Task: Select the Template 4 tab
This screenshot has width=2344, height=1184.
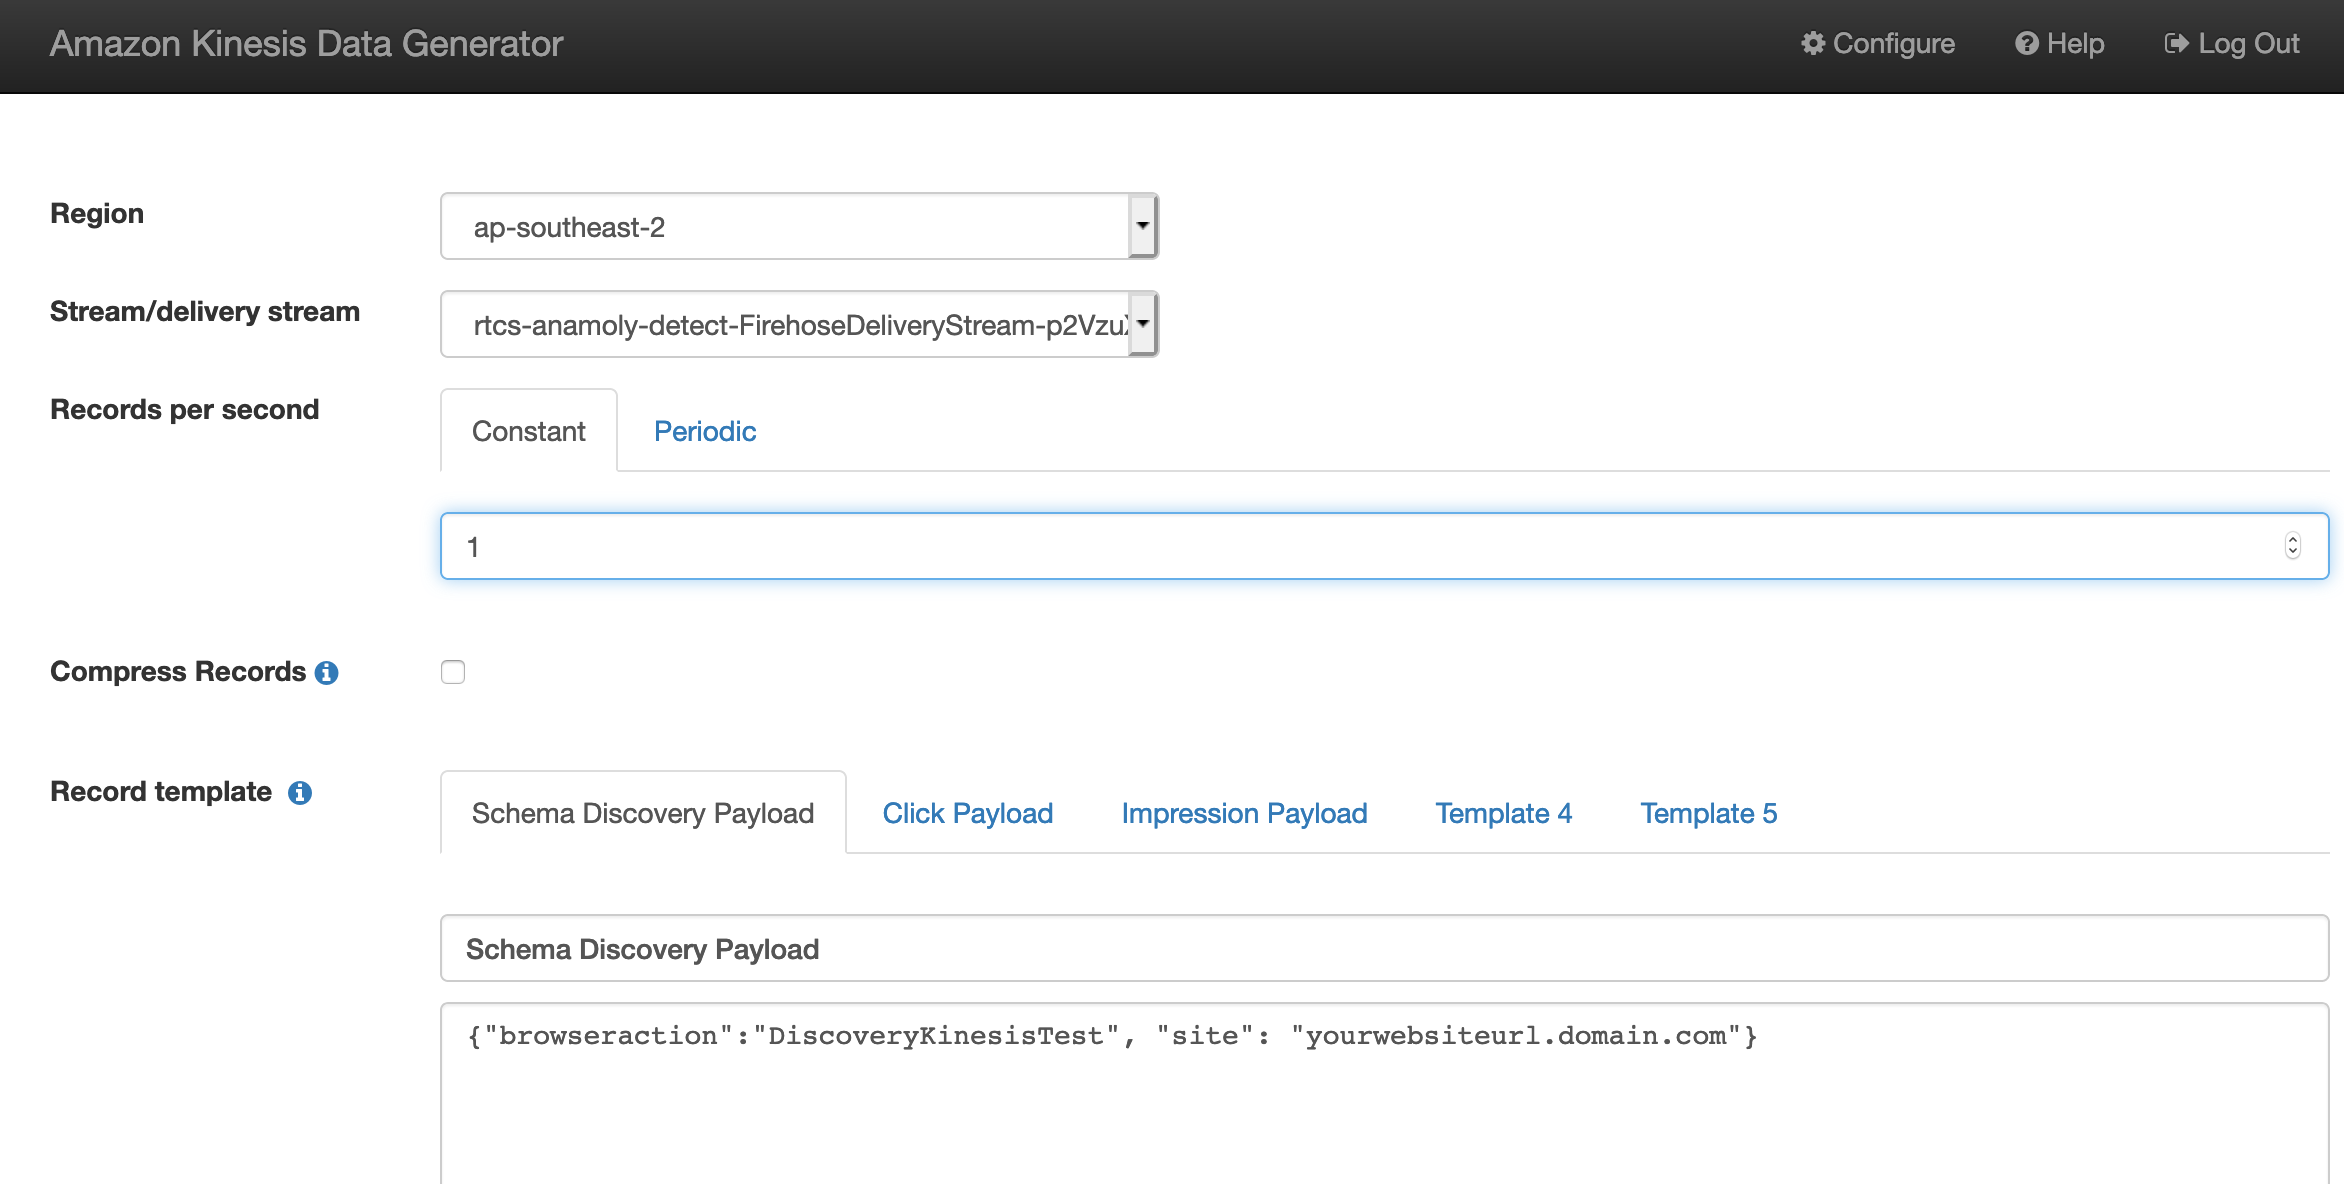Action: (1503, 813)
